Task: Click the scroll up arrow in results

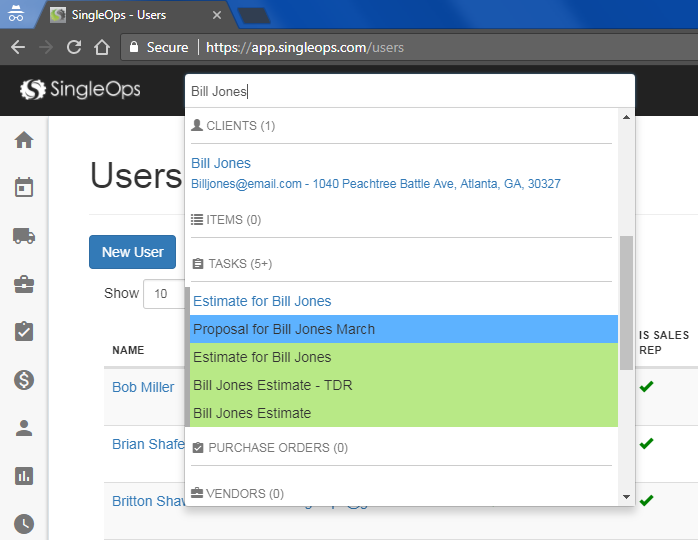Action: pyautogui.click(x=626, y=117)
